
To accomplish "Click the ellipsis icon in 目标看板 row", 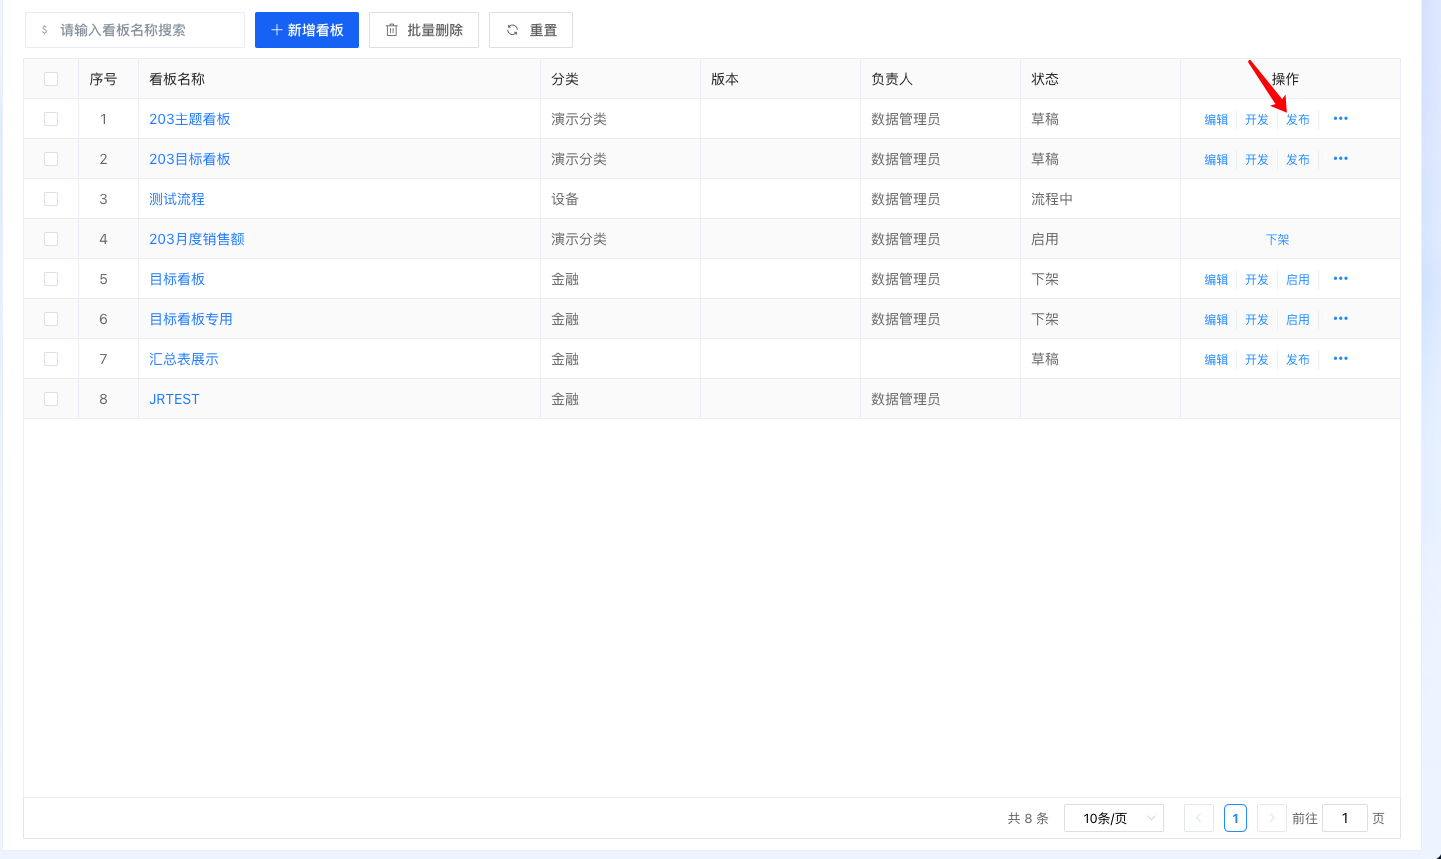I will tap(1340, 279).
